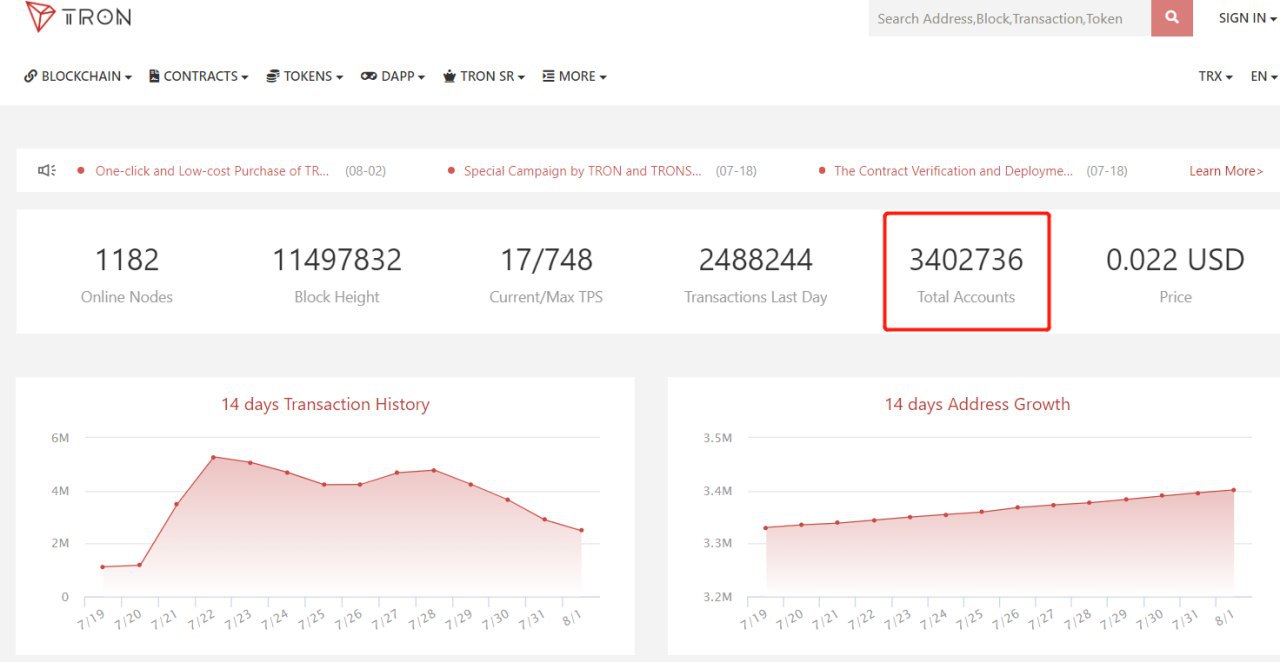Click the 14 days Transaction History title
Image resolution: width=1280 pixels, height=662 pixels.
(325, 404)
